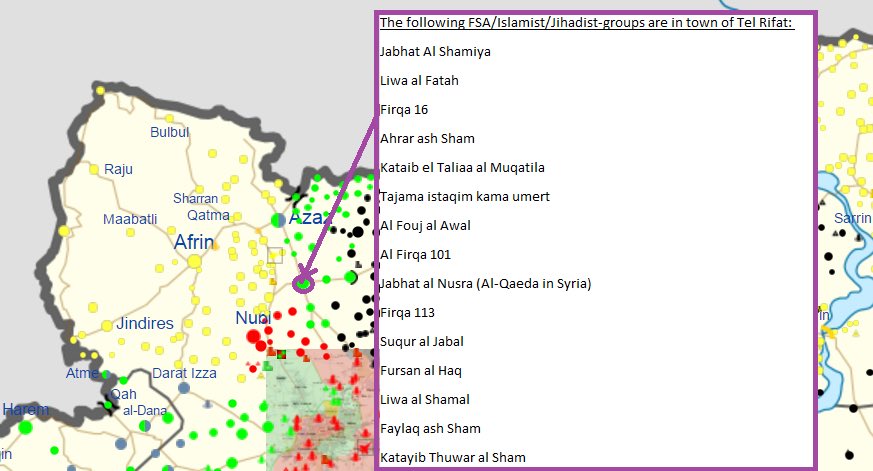The image size is (873, 471).
Task: Select the Bulbul label
Action: tap(170, 133)
